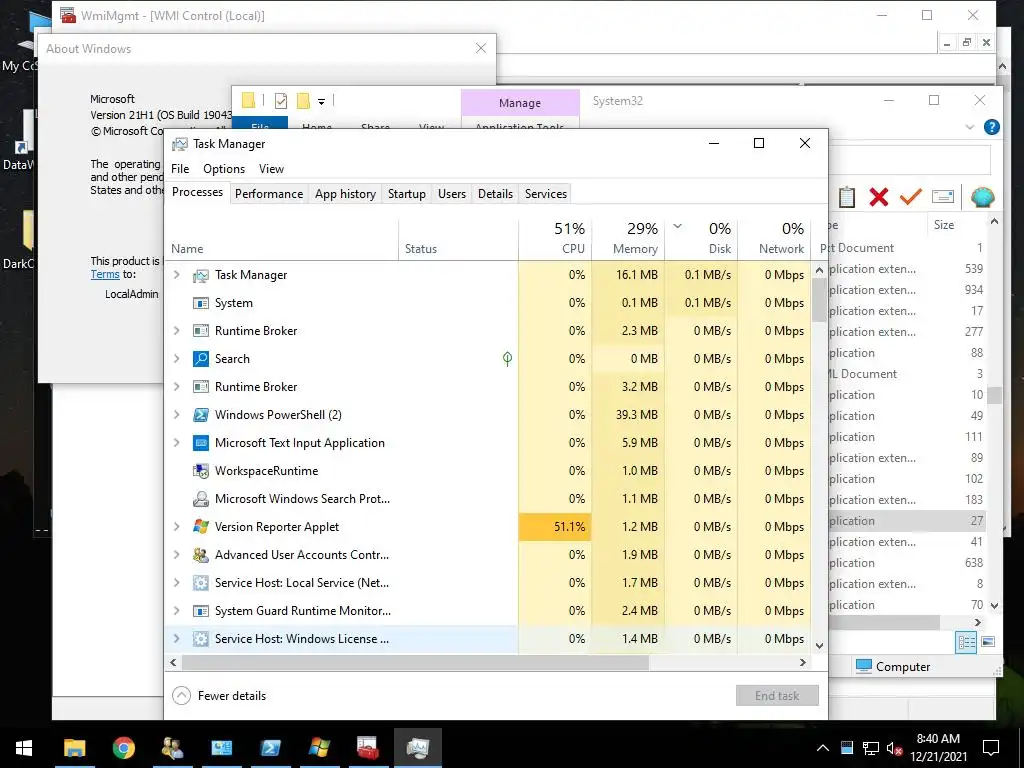Sort Explorer files by the Size column header
Screen dimensions: 1024x768
coord(955,225)
